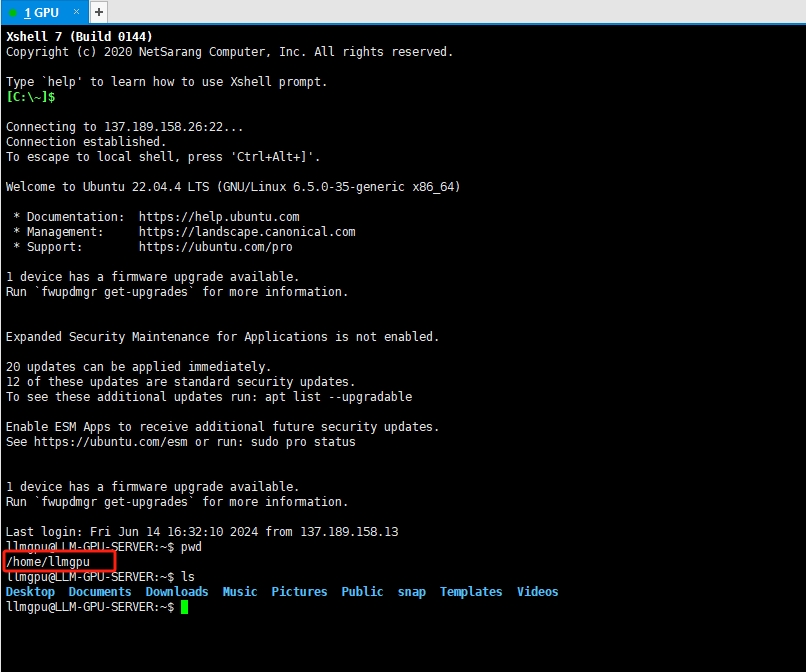
Task: Select the "1 GPU" session tab
Action: (40, 12)
